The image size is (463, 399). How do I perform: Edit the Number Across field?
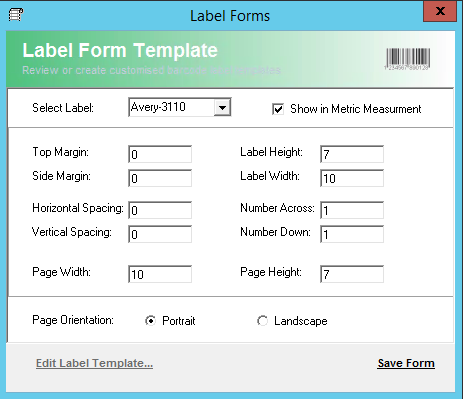(352, 210)
